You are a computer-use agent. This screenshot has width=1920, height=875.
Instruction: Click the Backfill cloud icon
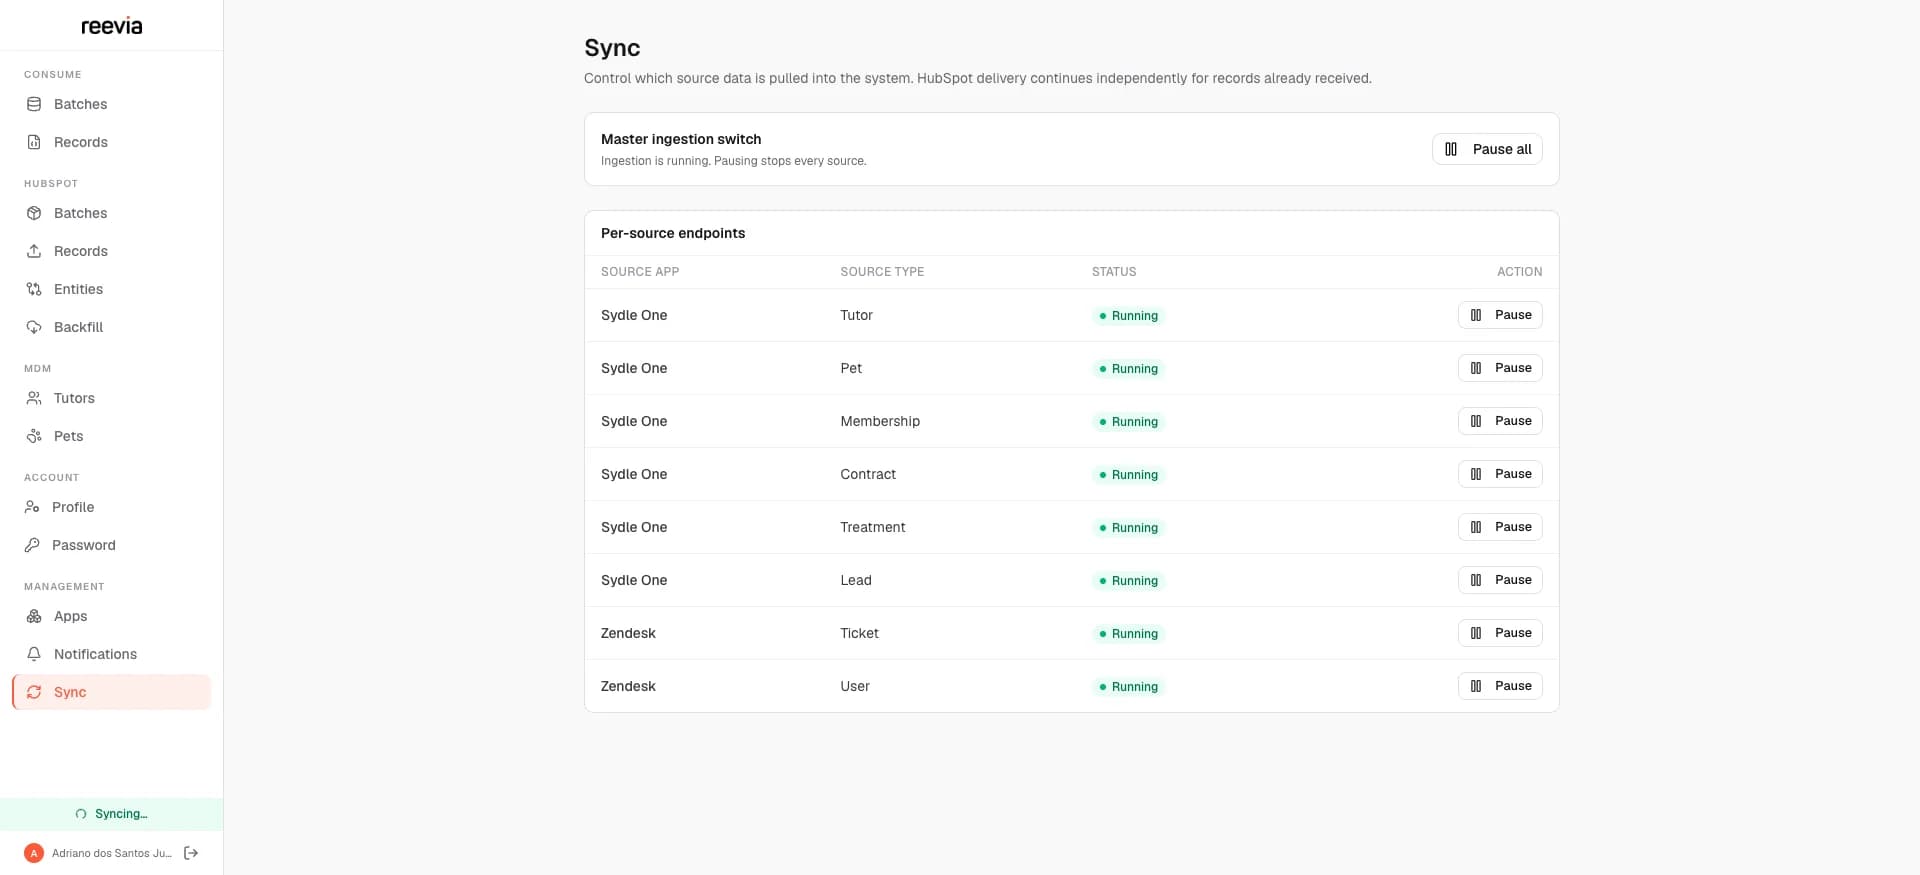[34, 327]
